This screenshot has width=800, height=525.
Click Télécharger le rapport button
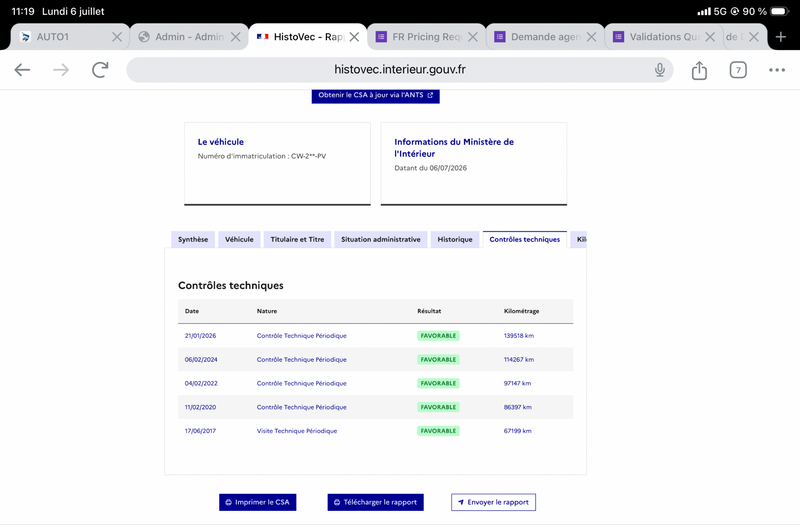(376, 502)
